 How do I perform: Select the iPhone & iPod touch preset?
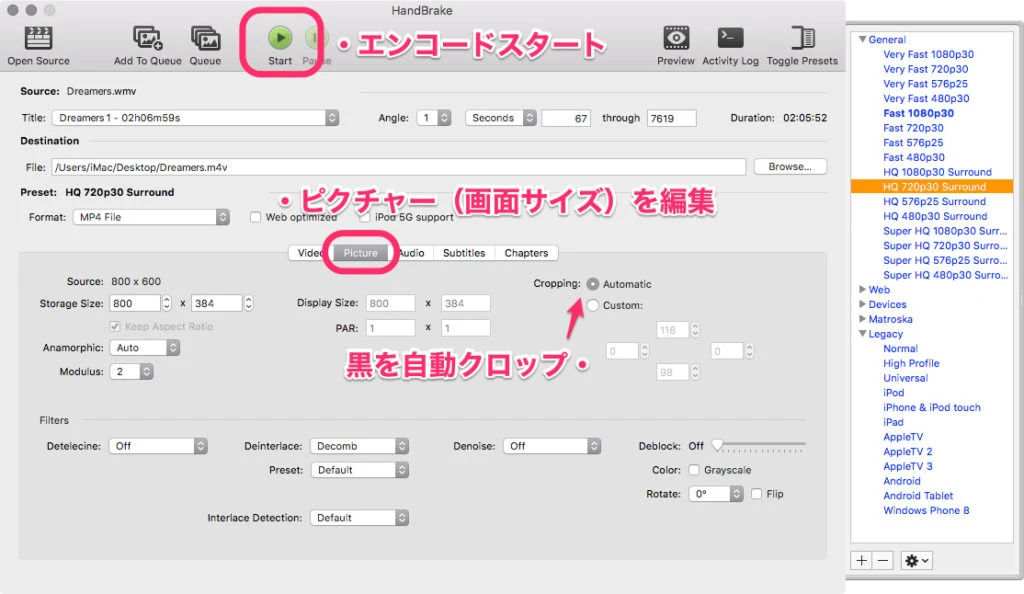(x=932, y=407)
